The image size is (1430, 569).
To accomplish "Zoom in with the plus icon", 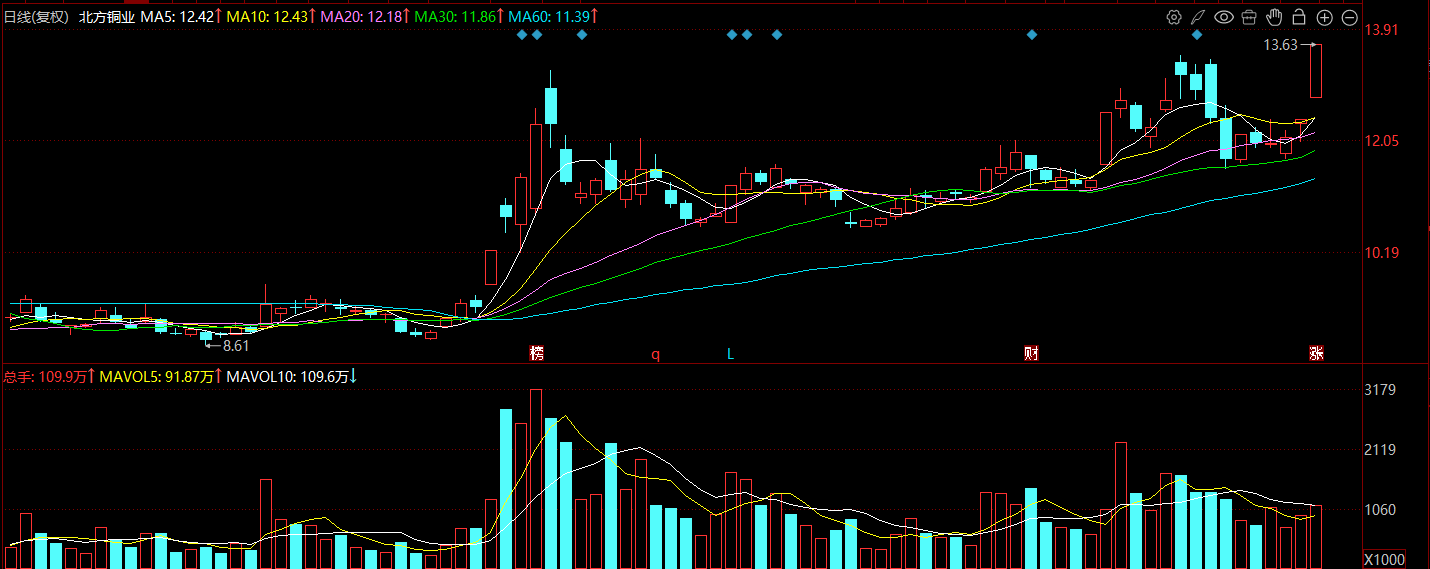I will tap(1324, 17).
